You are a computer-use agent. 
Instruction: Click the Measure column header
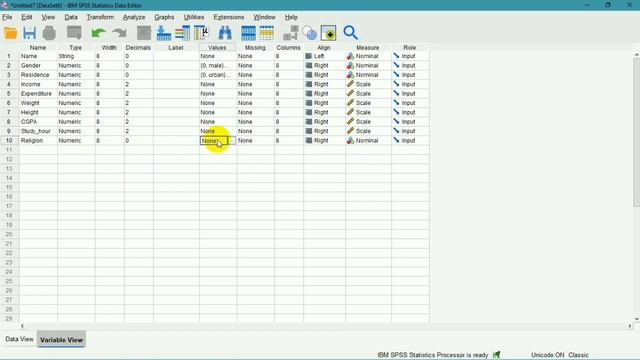tap(367, 48)
